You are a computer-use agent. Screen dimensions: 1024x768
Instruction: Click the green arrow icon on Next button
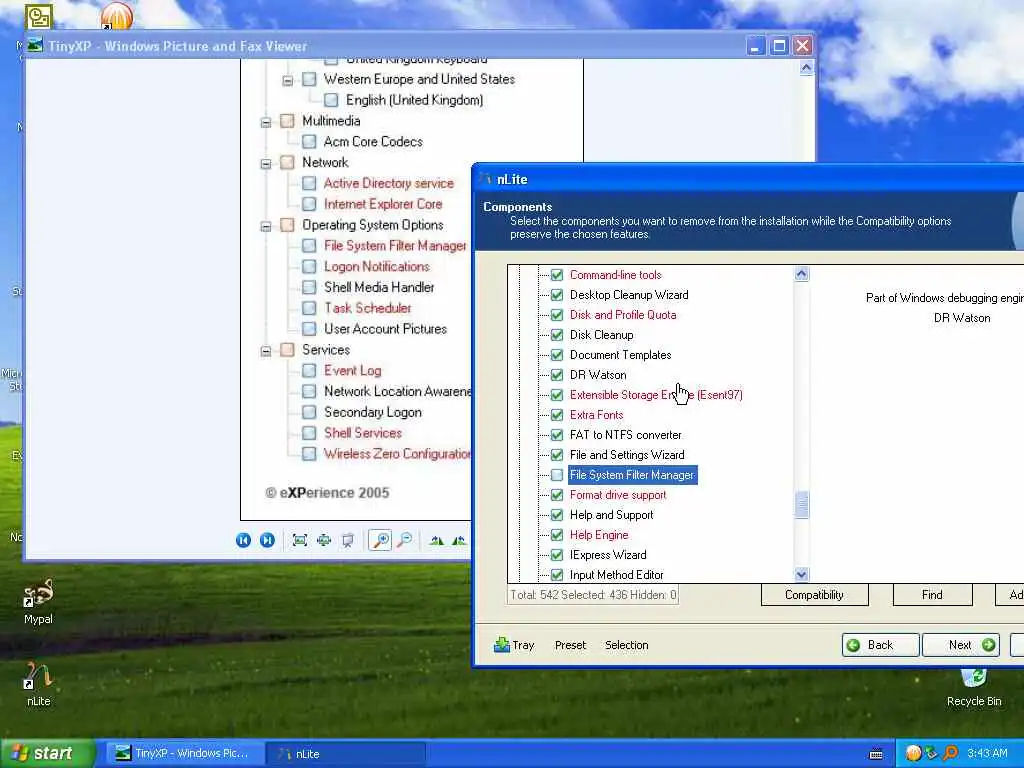click(988, 645)
